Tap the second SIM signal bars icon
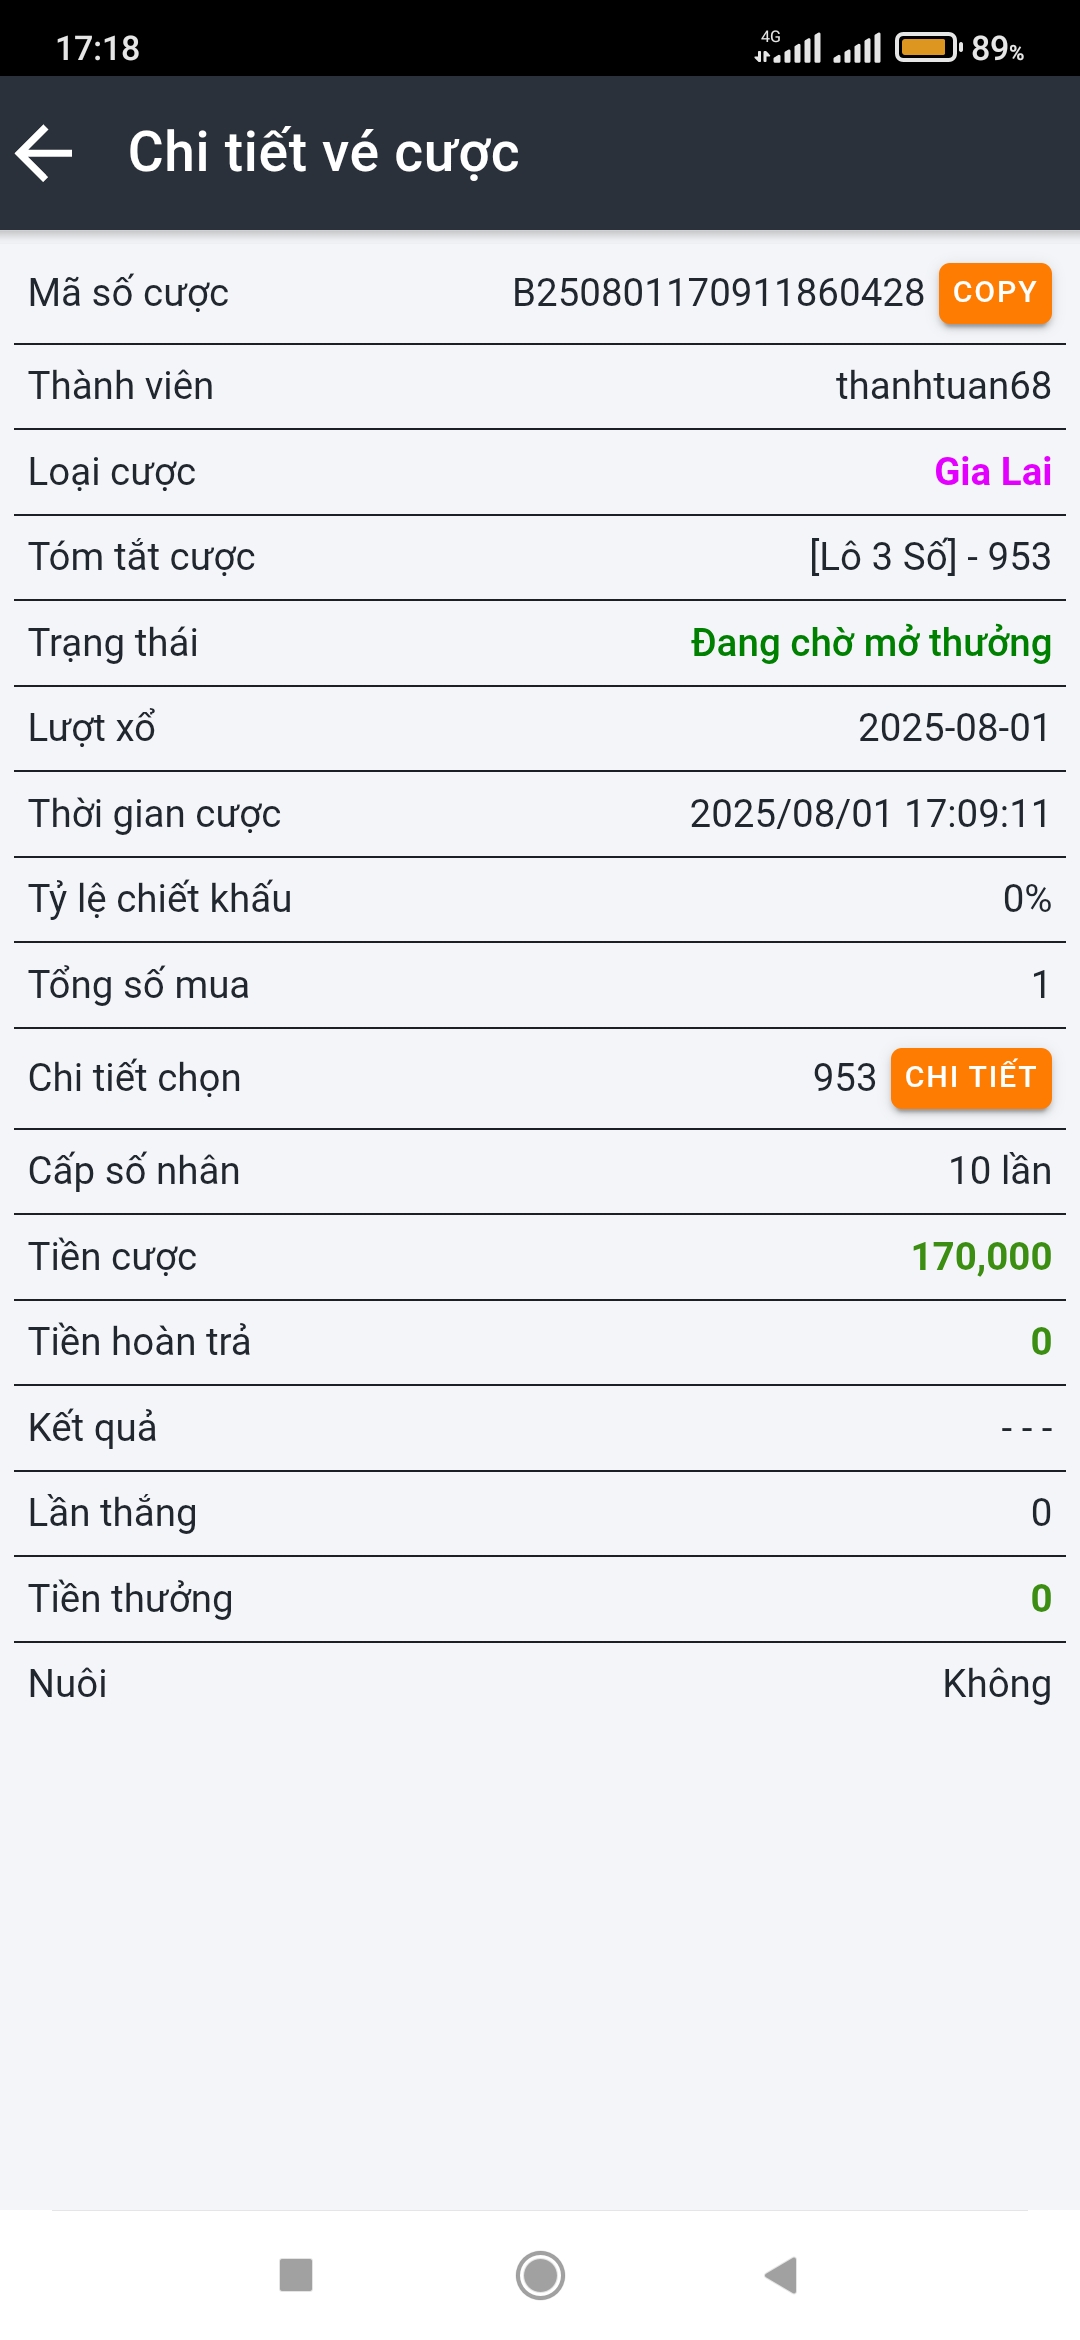Screen dimensions: 1080x2340 click(x=858, y=47)
